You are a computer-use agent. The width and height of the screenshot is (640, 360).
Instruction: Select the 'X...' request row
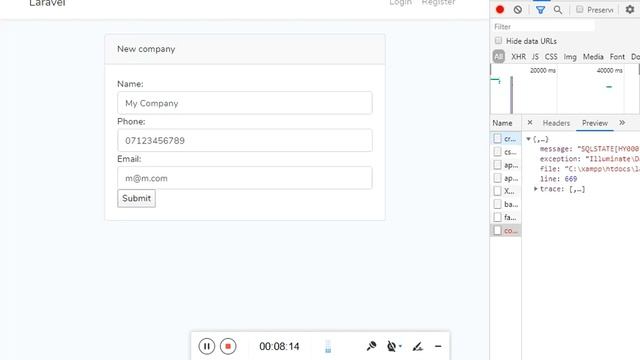pos(505,191)
